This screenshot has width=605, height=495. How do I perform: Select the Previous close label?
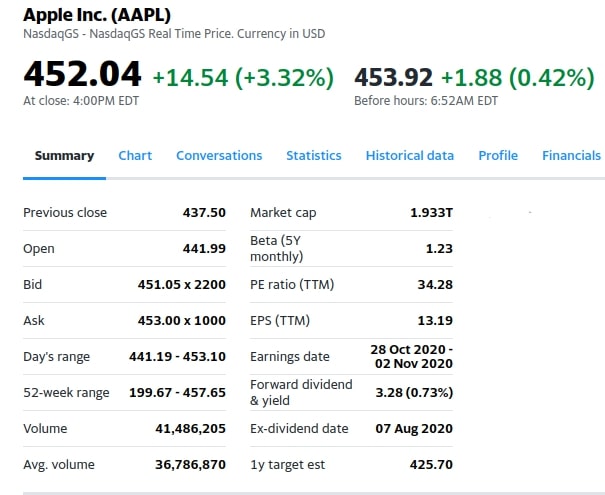pyautogui.click(x=65, y=212)
